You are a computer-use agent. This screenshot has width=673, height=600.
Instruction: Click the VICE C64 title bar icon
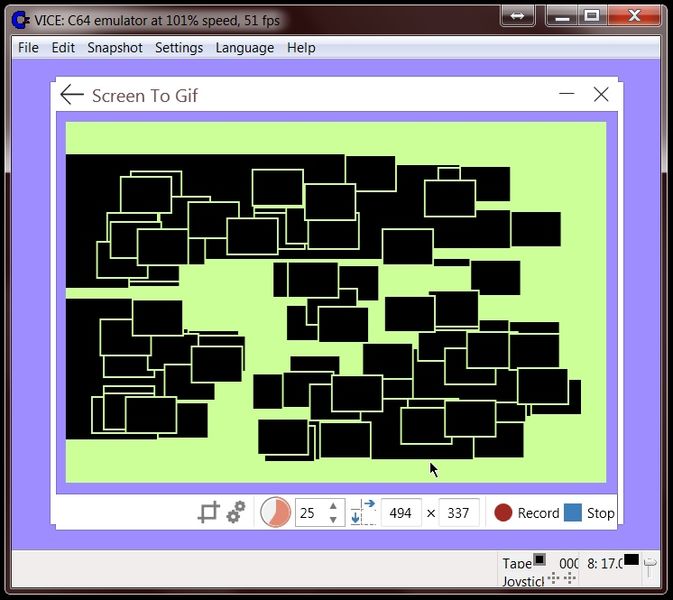point(19,17)
